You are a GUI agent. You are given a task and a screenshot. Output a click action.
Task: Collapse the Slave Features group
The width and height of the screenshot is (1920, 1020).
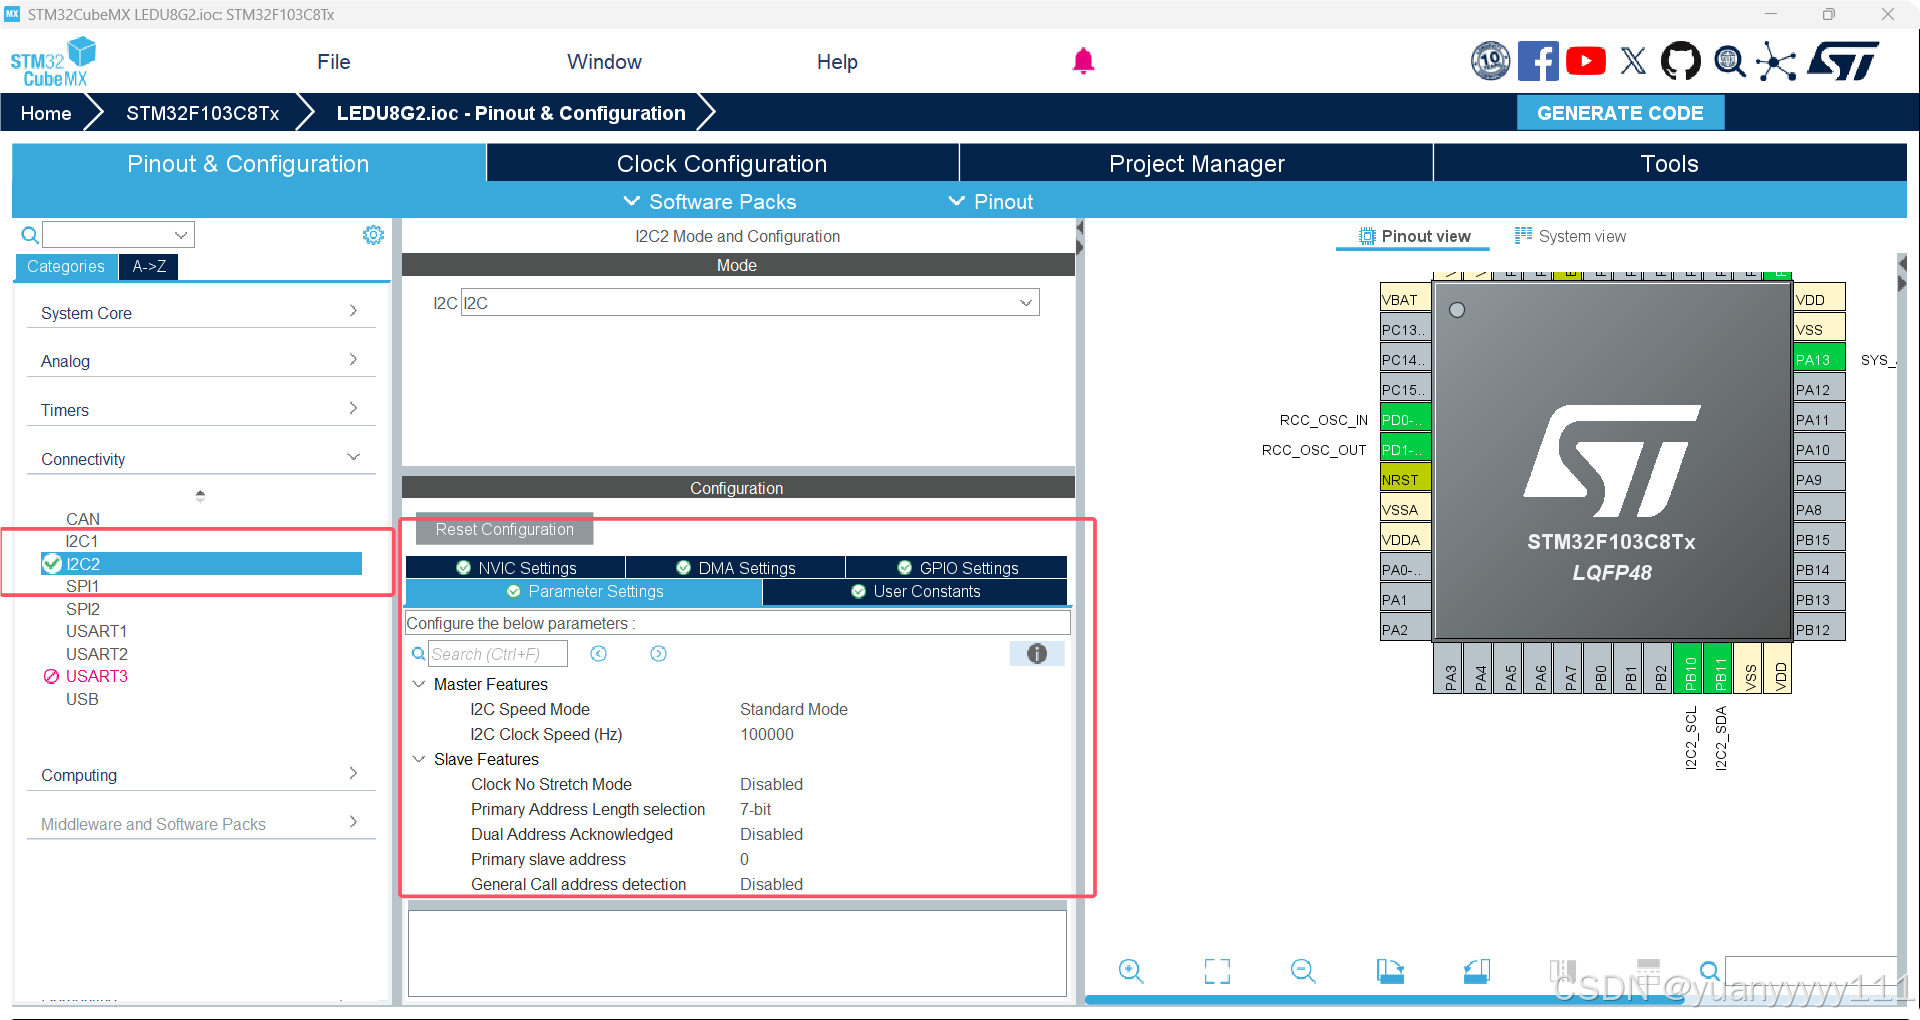pos(419,760)
